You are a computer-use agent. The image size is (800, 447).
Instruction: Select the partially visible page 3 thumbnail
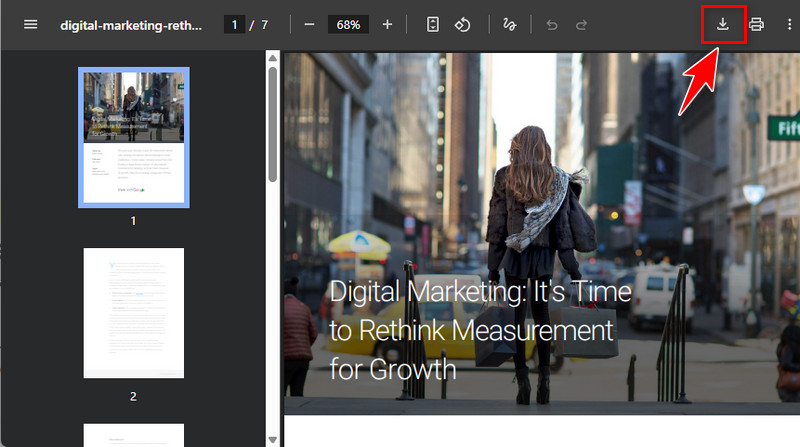coord(133,435)
